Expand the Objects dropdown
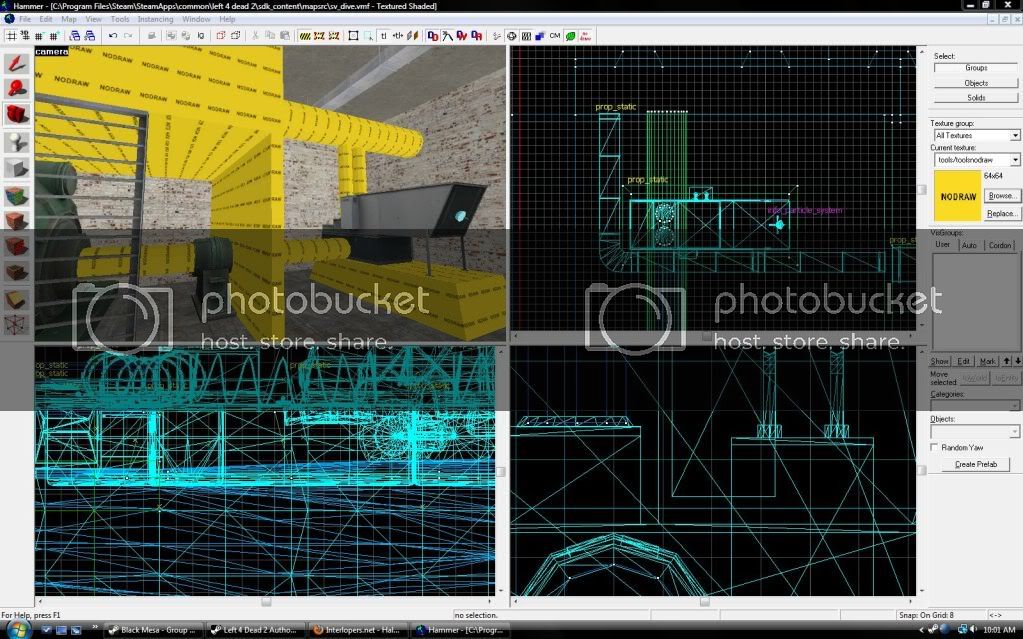 [x=1014, y=431]
